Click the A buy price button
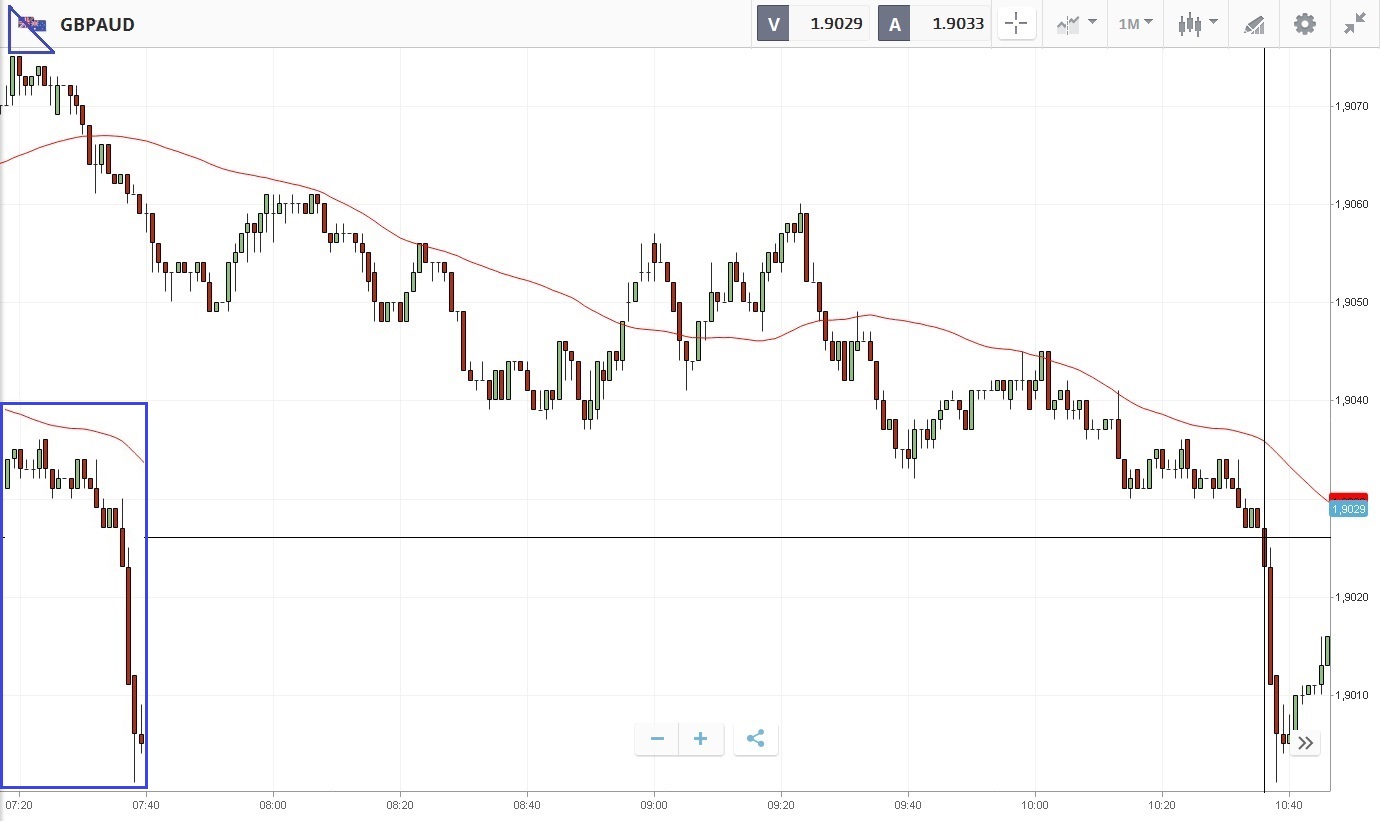 [894, 24]
